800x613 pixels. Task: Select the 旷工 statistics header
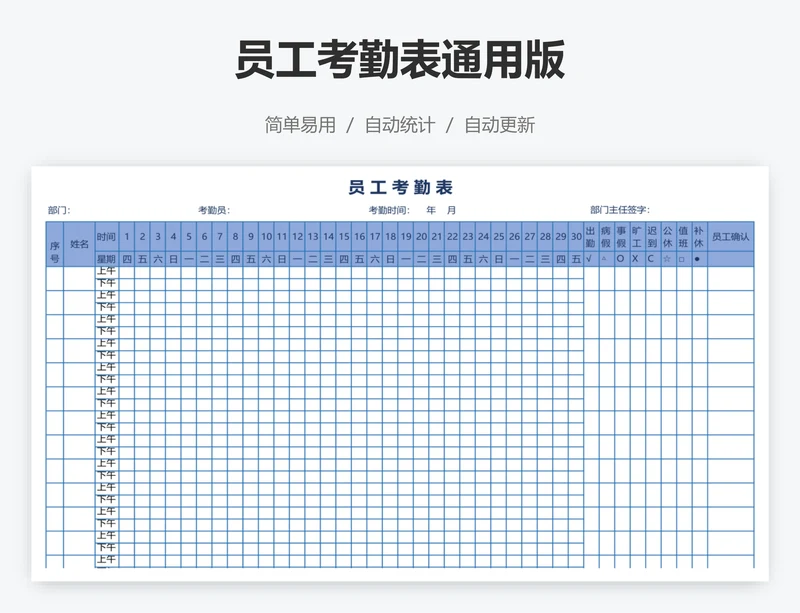pyautogui.click(x=637, y=237)
